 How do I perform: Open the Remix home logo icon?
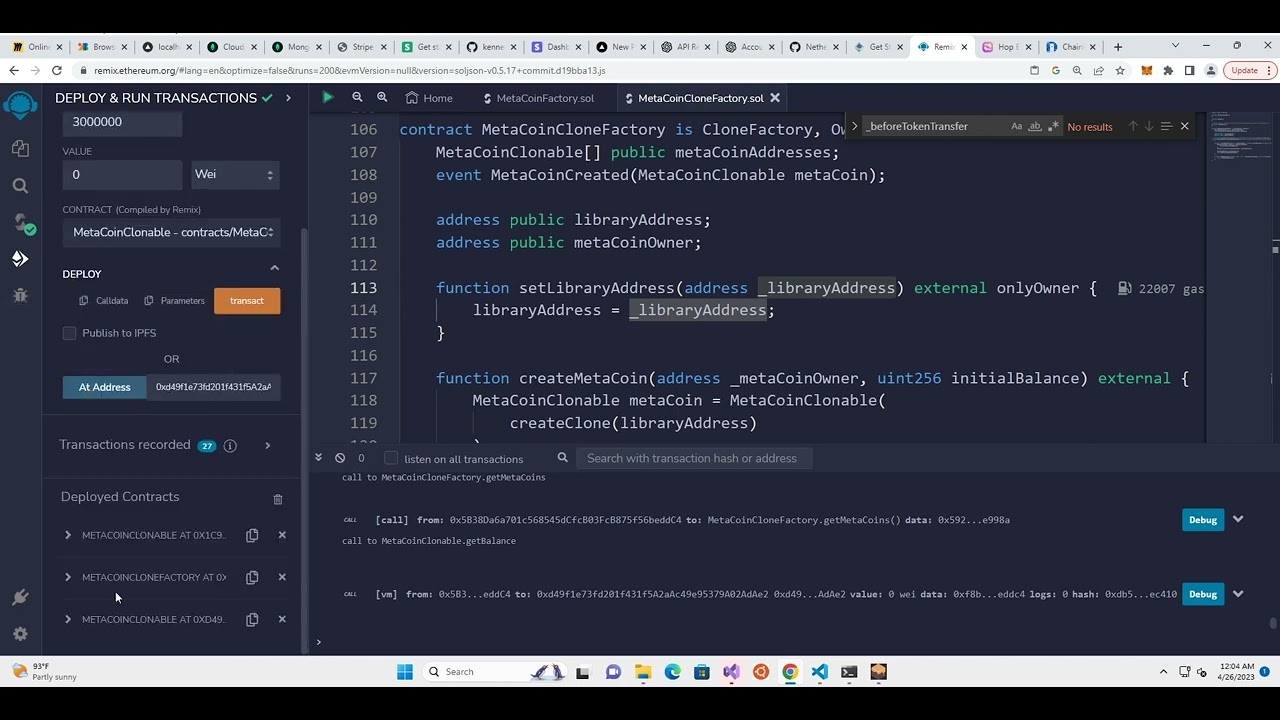(20, 104)
